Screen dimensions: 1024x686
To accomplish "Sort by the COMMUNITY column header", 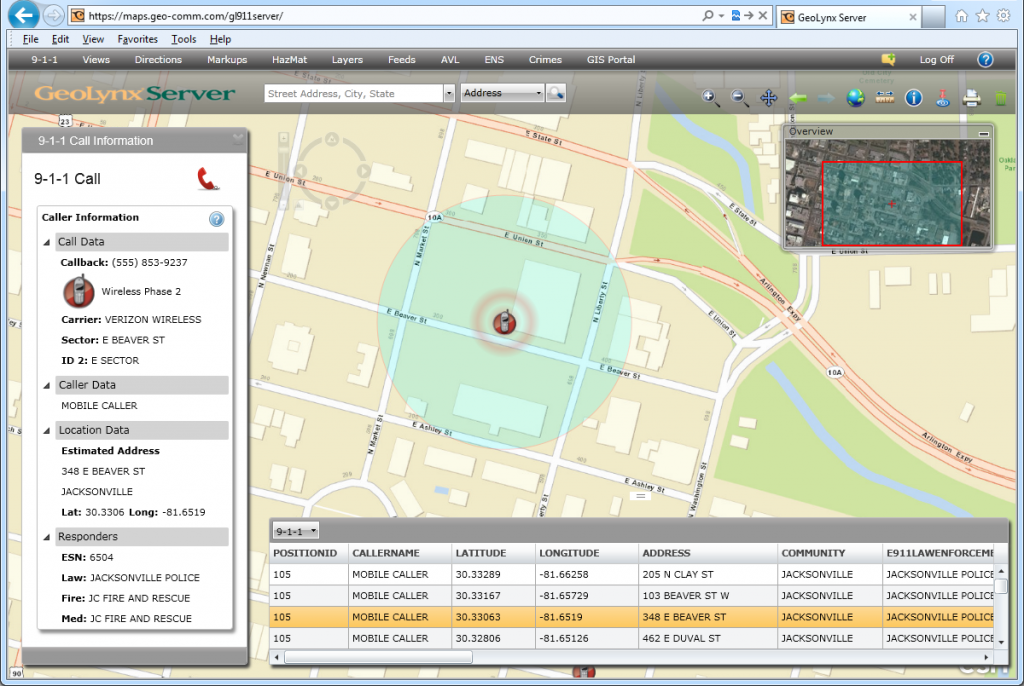I will tap(829, 553).
